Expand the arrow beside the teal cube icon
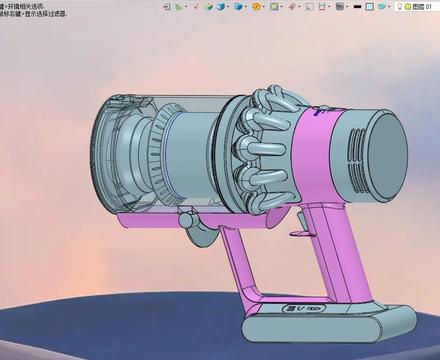The height and width of the screenshot is (360, 440). [389, 7]
